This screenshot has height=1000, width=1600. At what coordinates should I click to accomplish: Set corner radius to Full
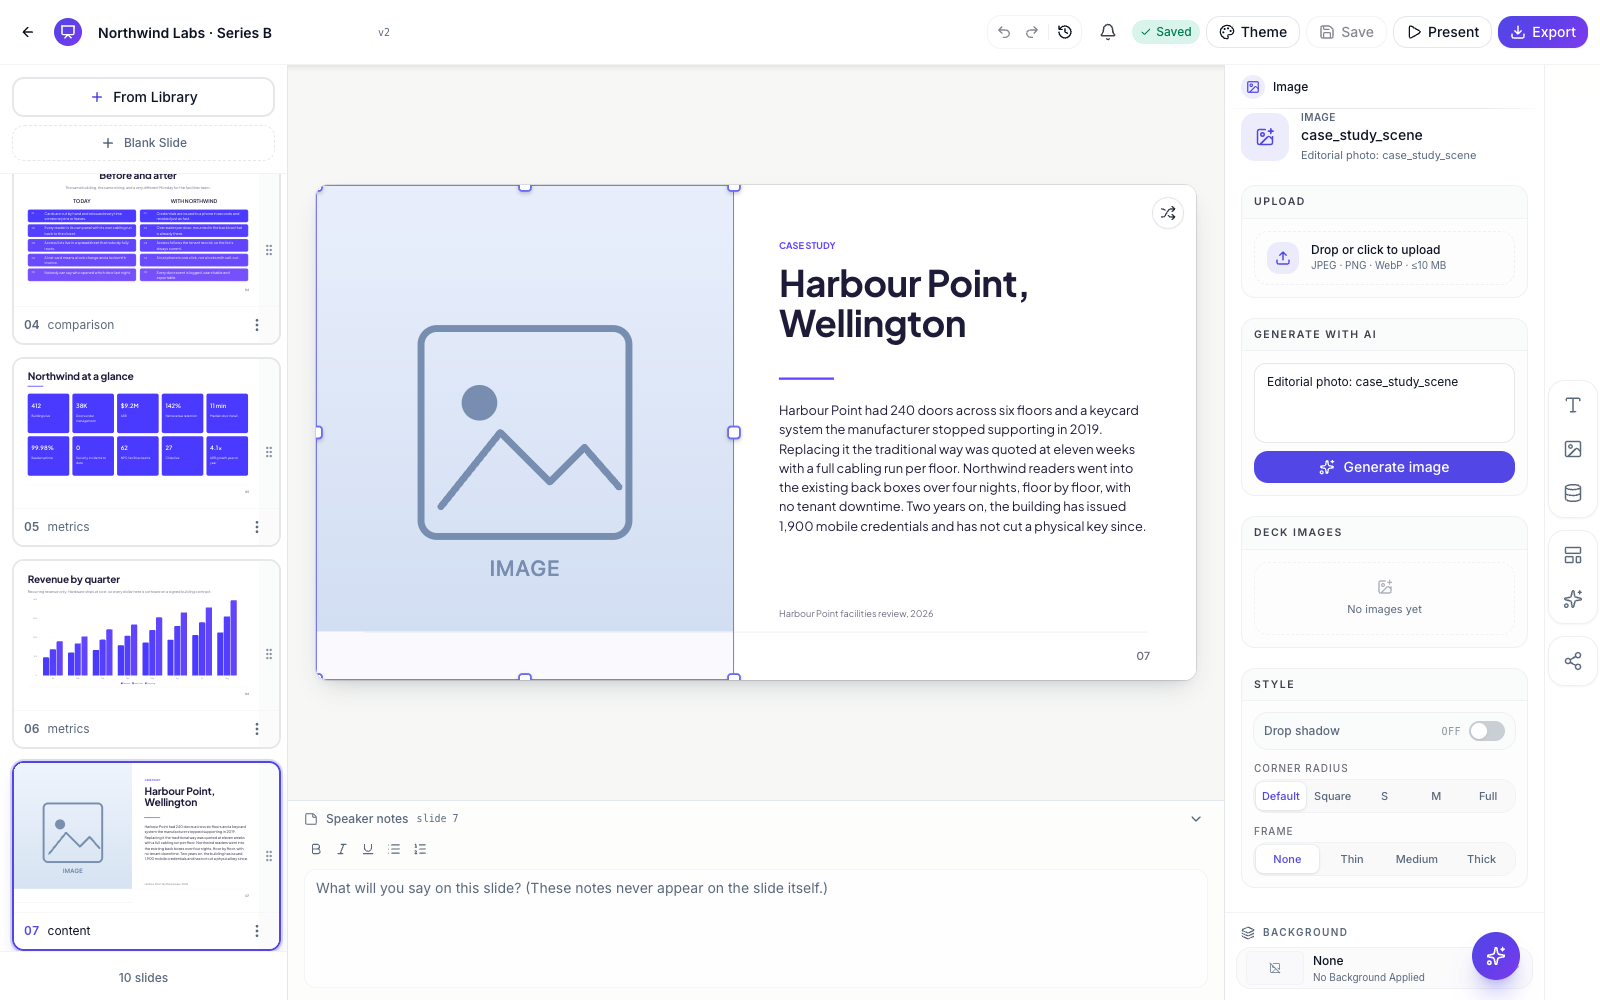coord(1488,796)
